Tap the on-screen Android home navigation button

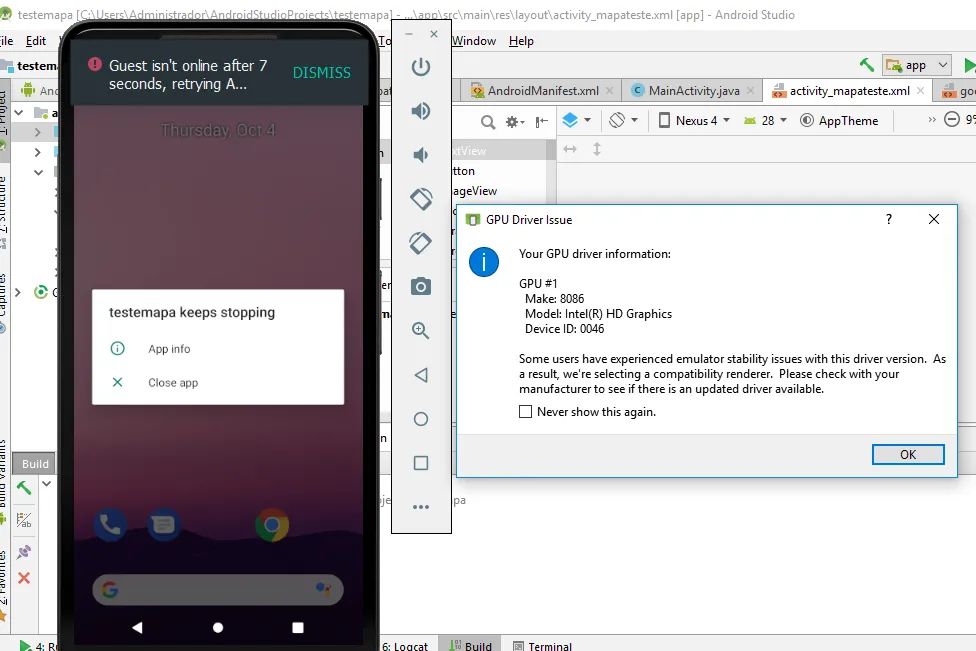point(218,627)
